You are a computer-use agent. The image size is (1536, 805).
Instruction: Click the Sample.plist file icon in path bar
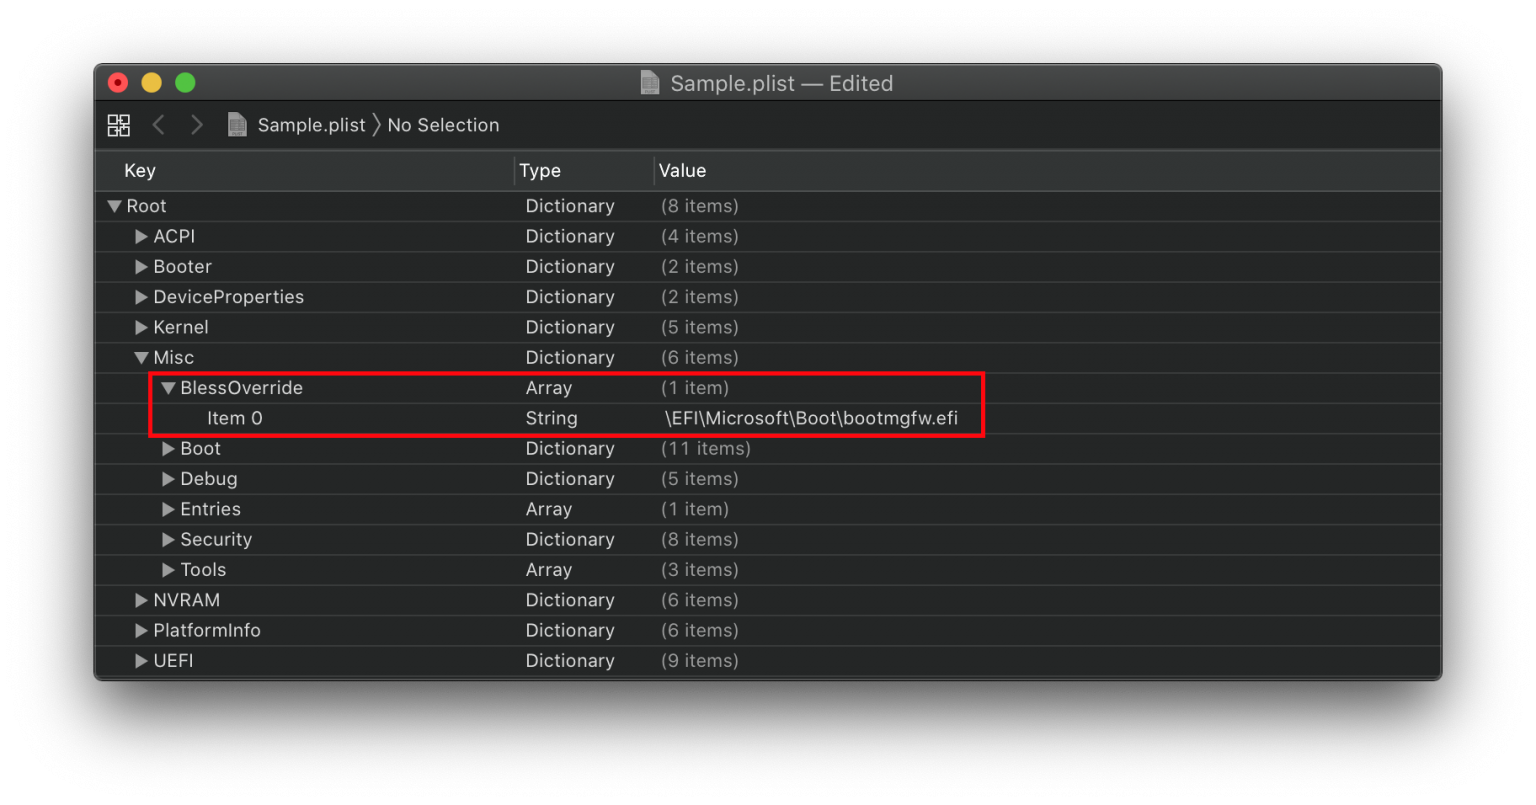[x=237, y=125]
